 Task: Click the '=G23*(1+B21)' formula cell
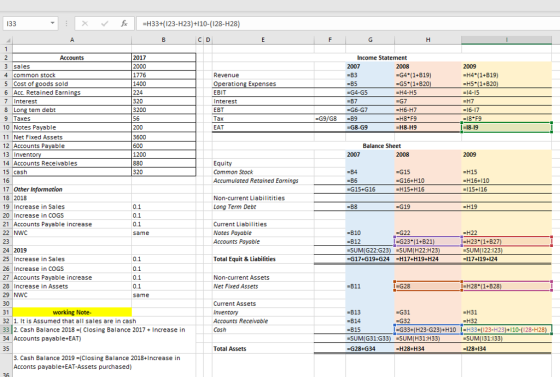tap(428, 242)
